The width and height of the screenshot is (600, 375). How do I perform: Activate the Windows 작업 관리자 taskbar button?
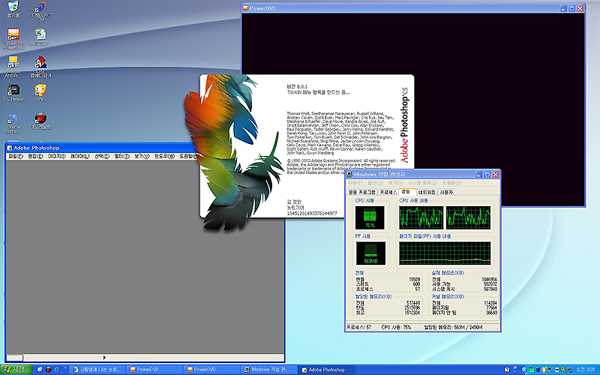tap(269, 370)
